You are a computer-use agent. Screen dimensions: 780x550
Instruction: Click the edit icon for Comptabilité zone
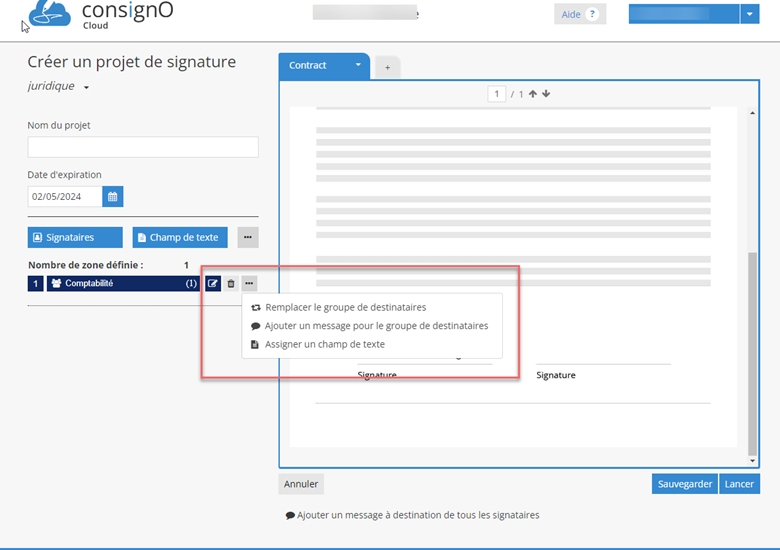click(213, 284)
